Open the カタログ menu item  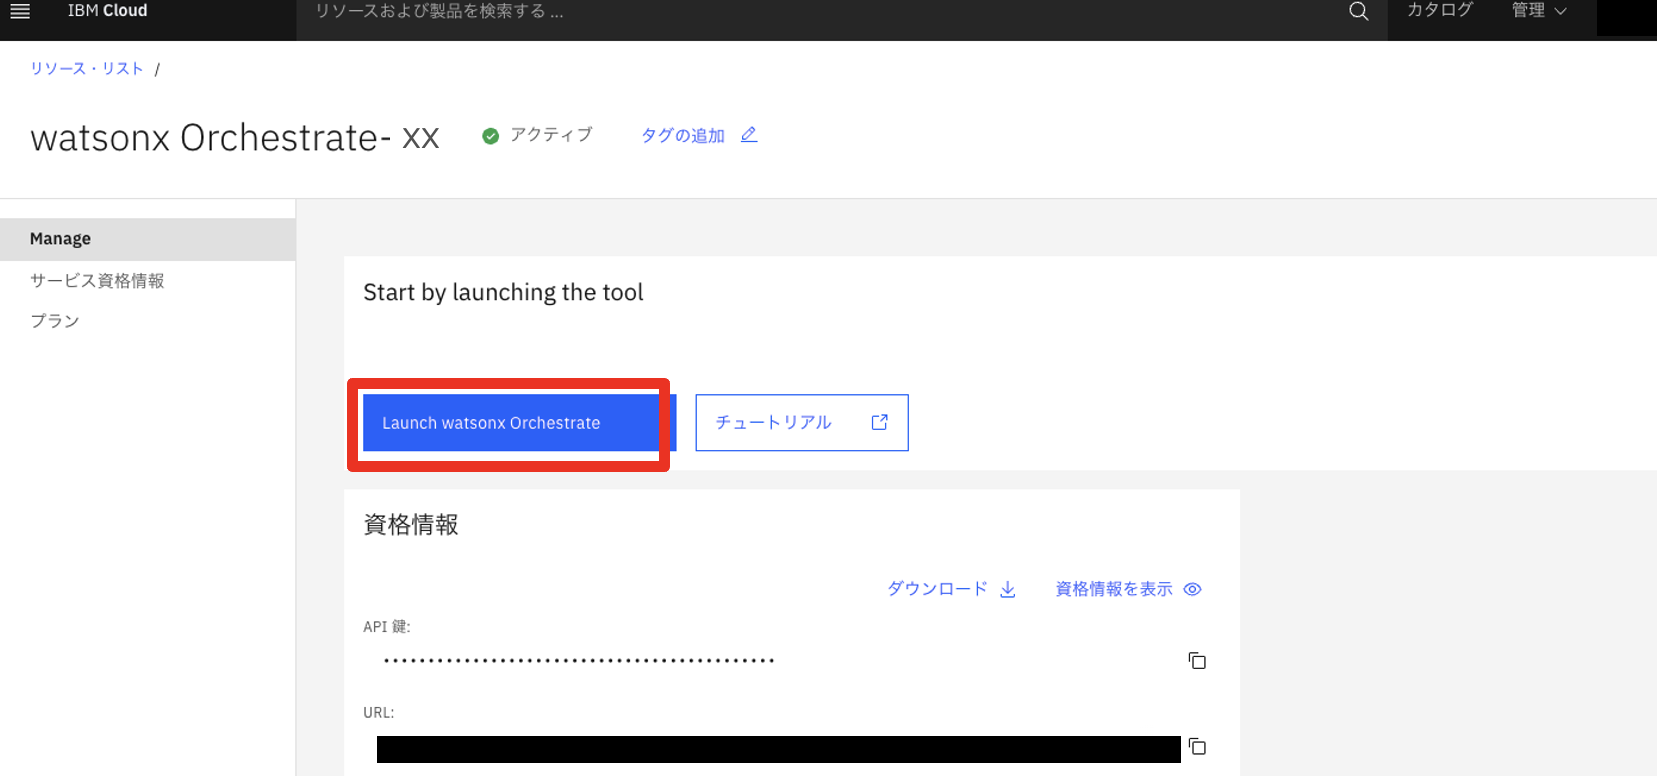(1439, 11)
